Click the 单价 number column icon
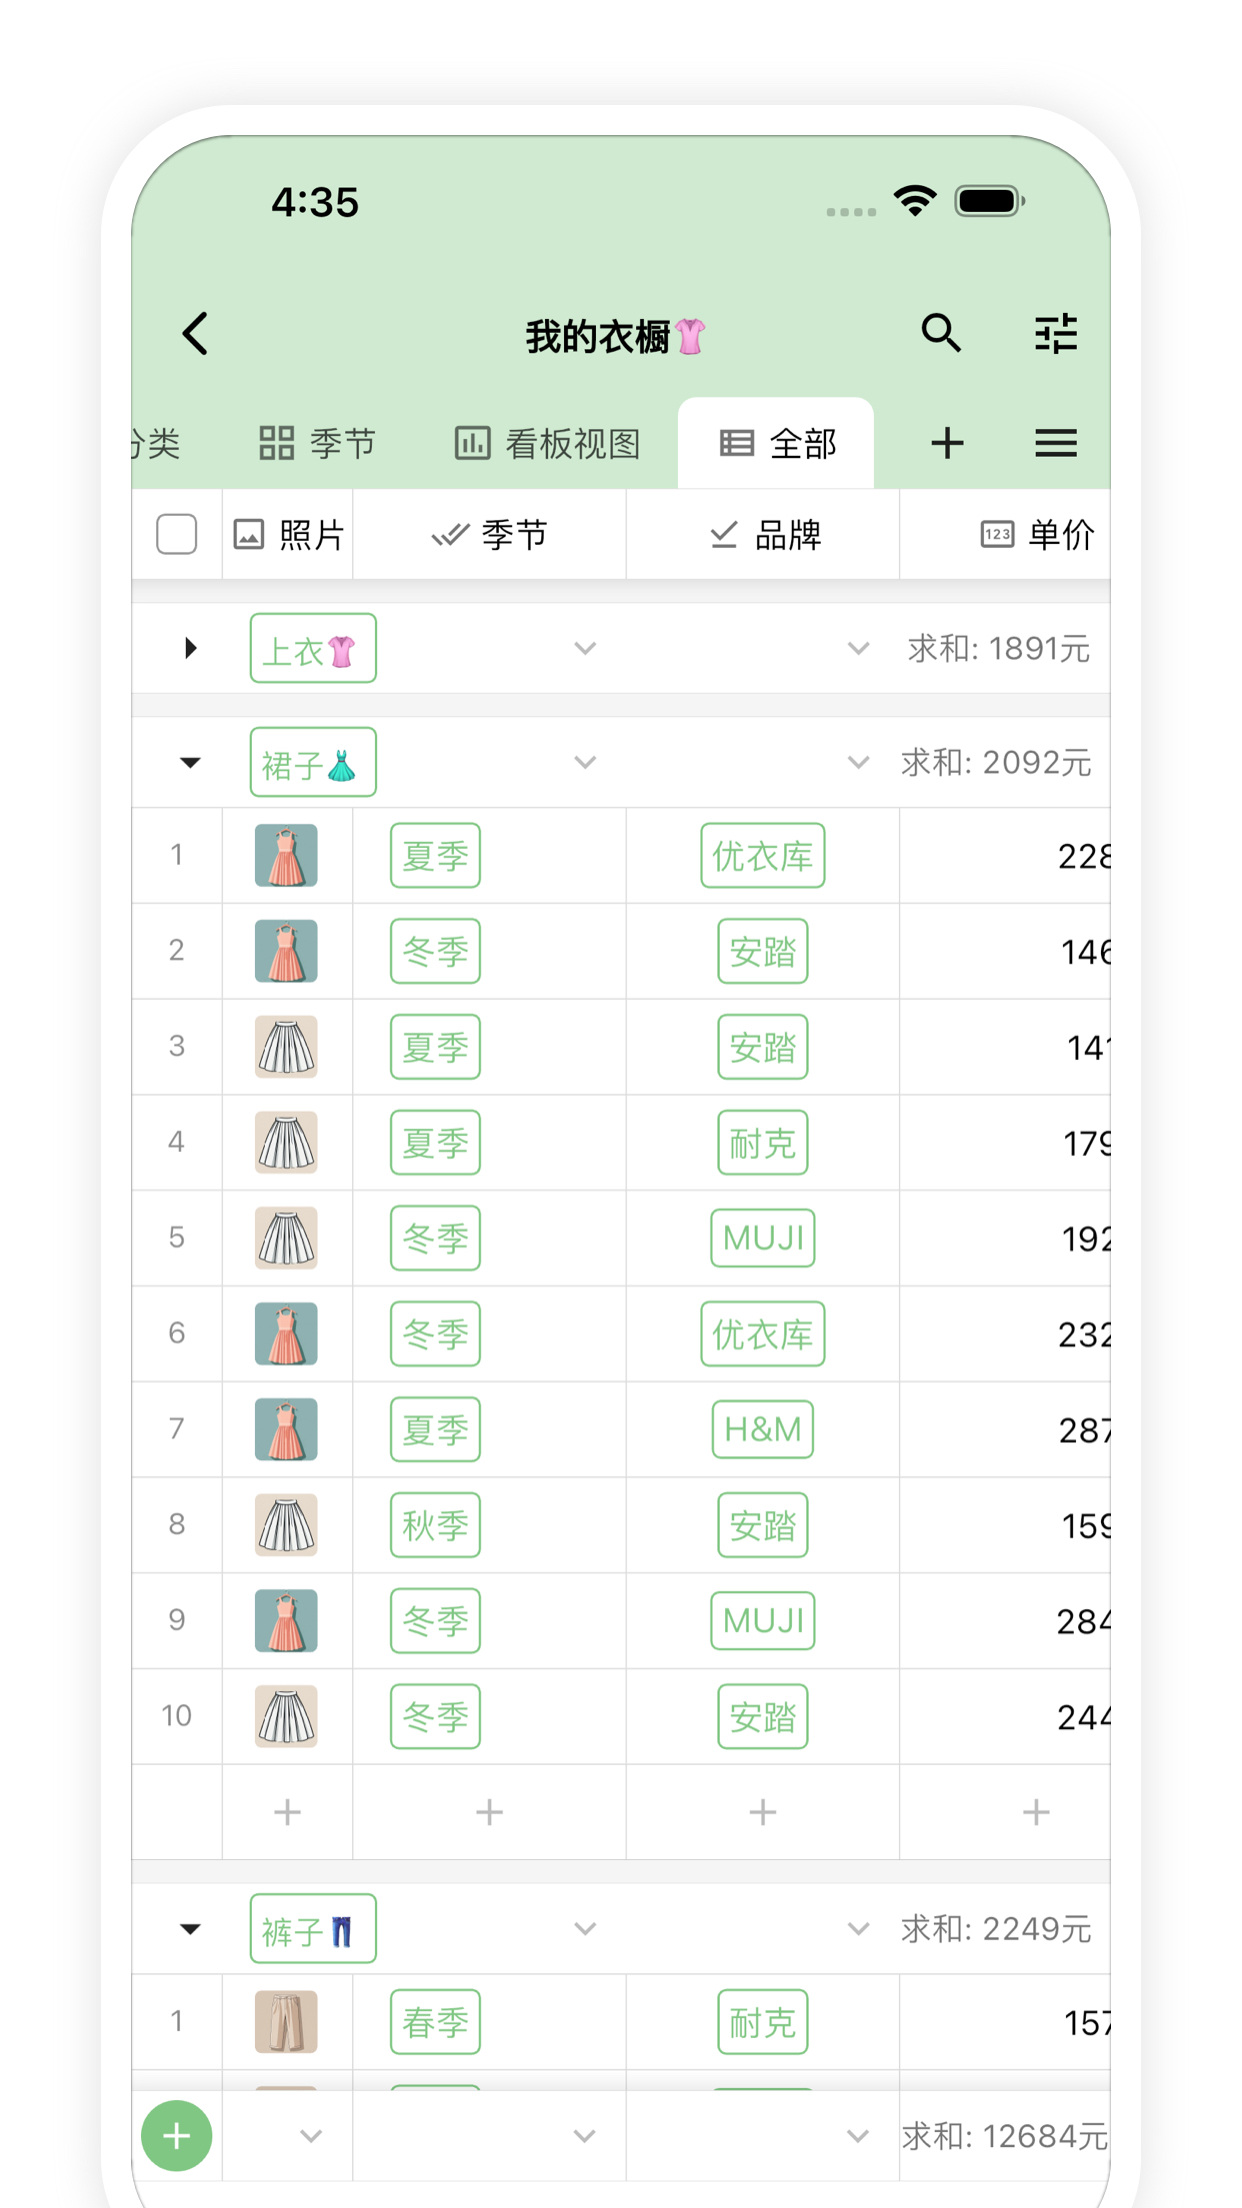The height and width of the screenshot is (2208, 1242). click(995, 535)
